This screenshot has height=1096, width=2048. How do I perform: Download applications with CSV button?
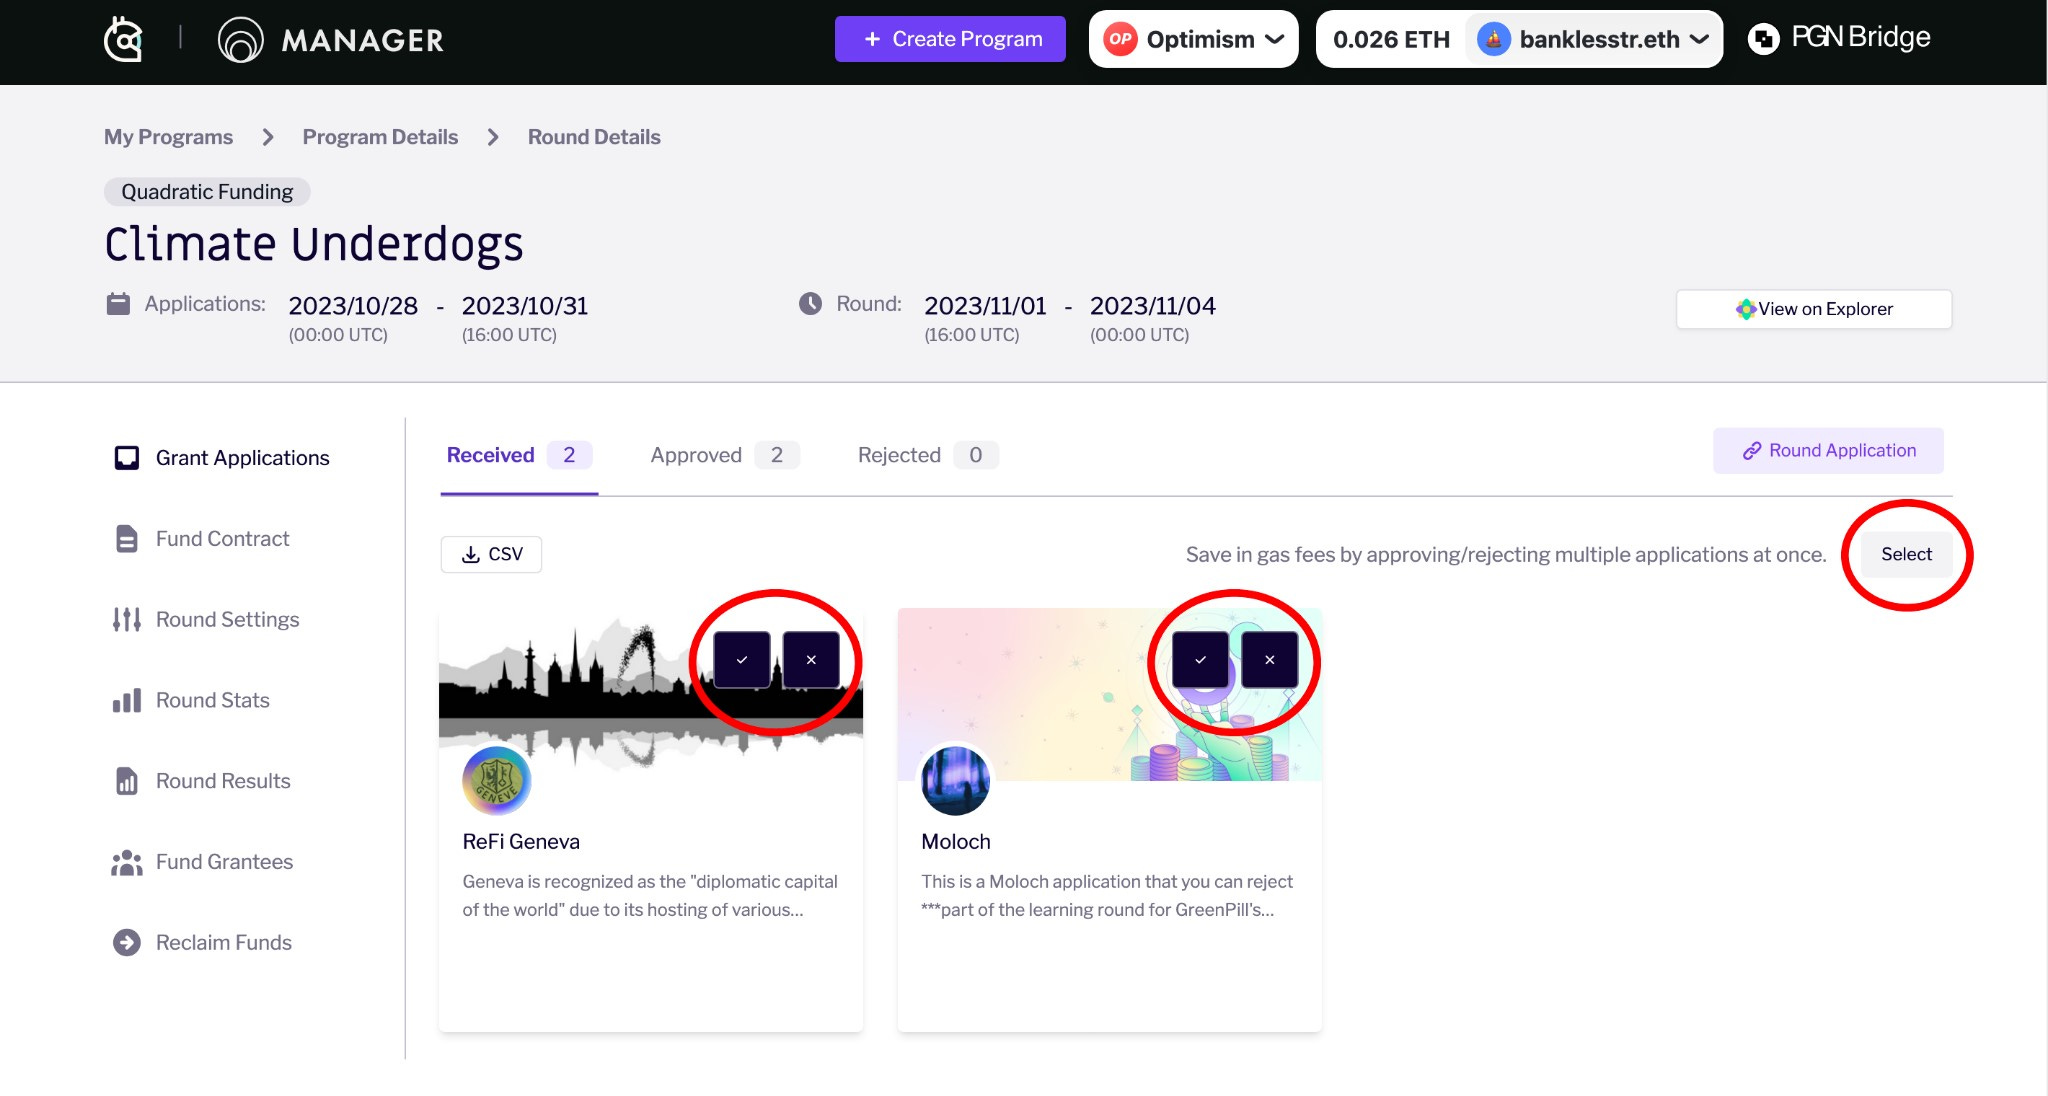pos(491,555)
